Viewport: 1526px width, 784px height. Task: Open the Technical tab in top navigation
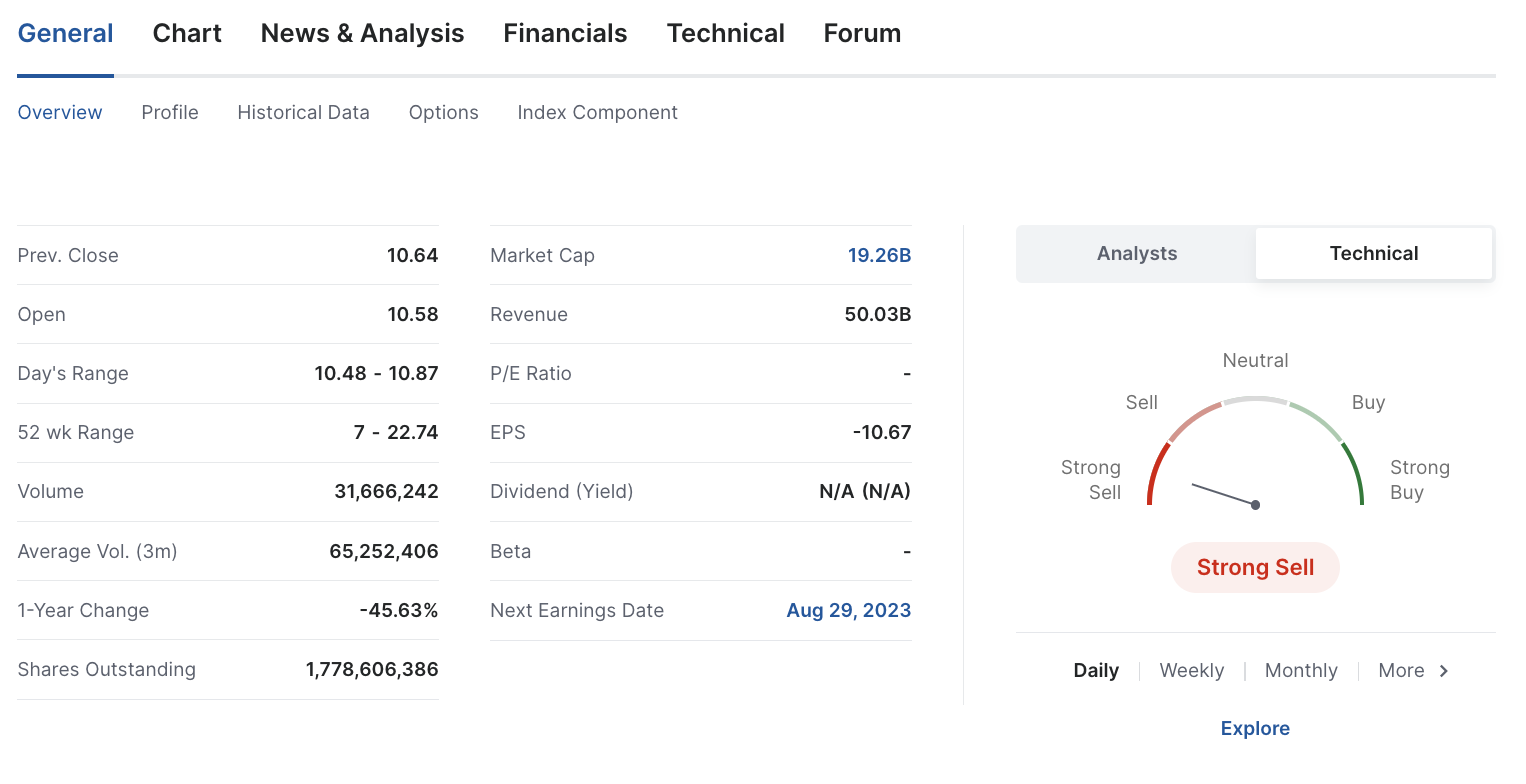(x=725, y=34)
